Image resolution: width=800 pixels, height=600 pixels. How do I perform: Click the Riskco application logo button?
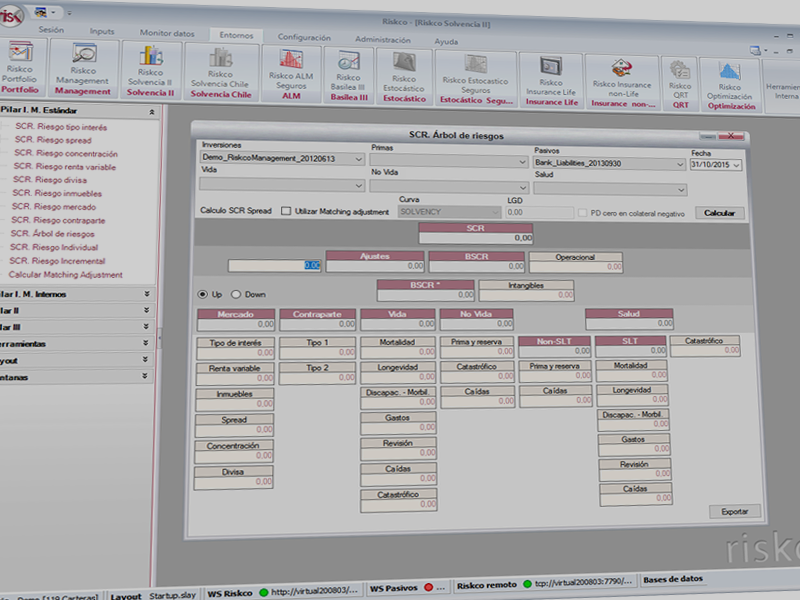10,15
